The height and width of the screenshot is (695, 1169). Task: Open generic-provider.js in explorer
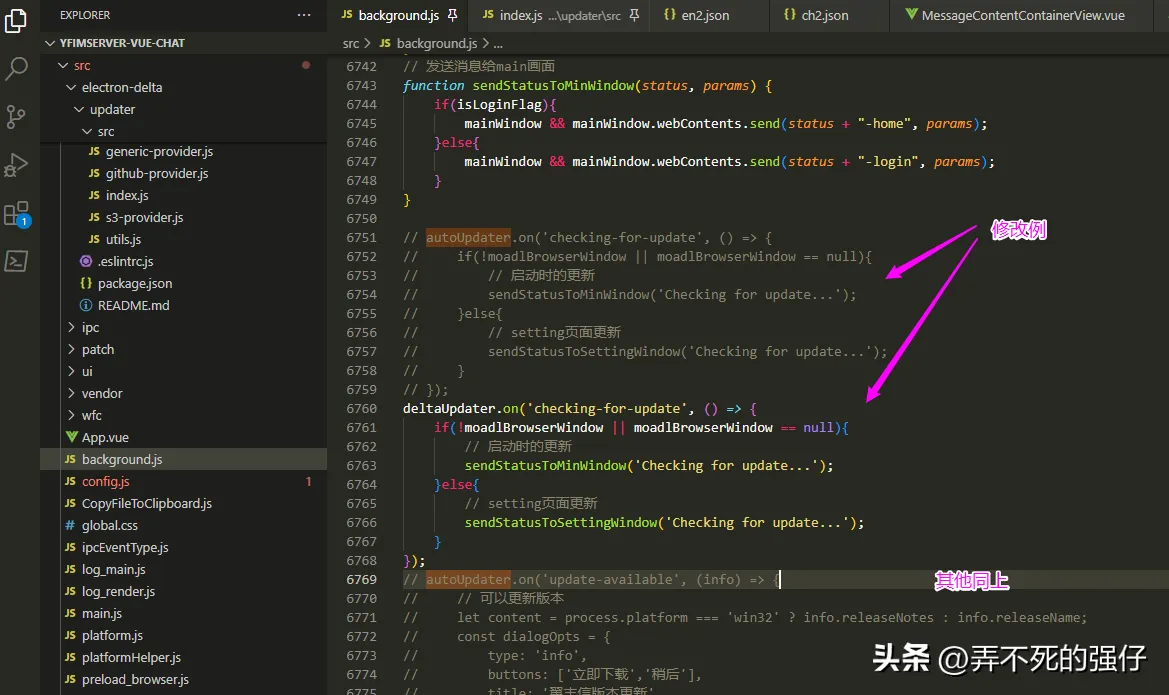pos(183,151)
